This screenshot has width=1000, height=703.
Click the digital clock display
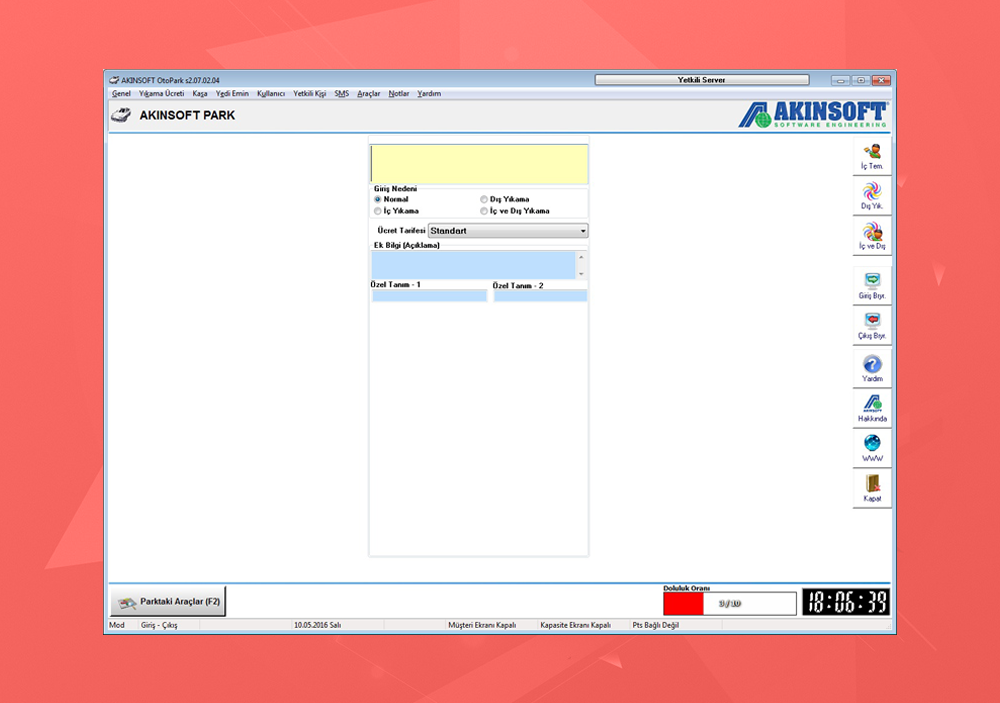(x=846, y=602)
